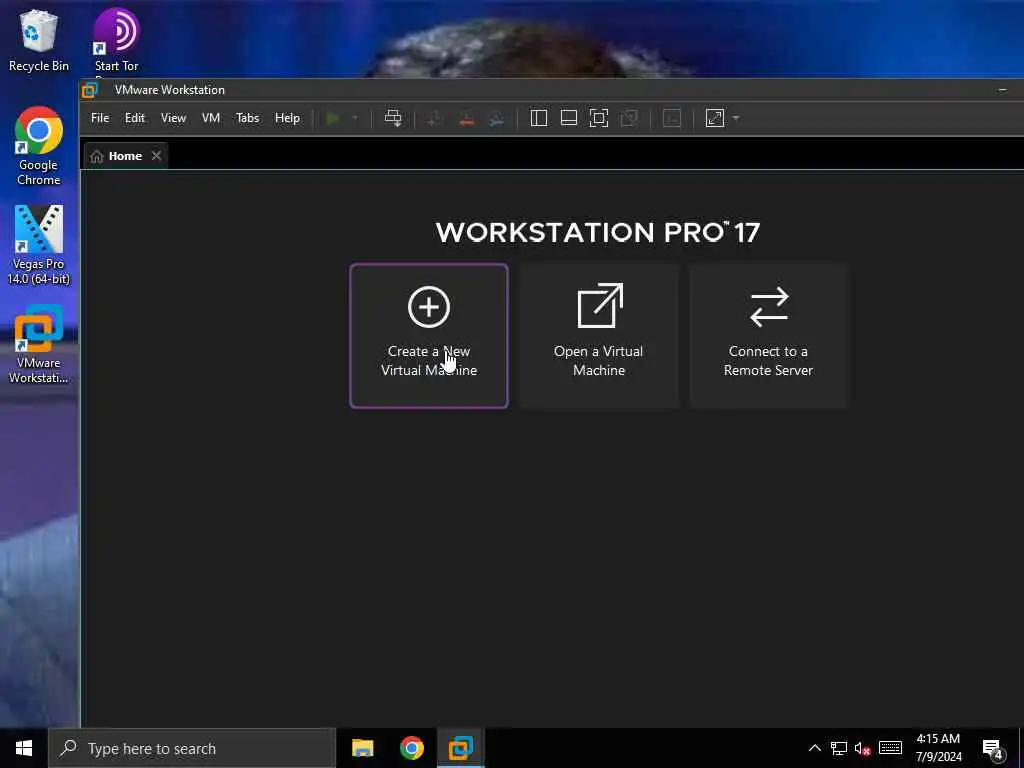This screenshot has height=768, width=1024.
Task: Show hidden system tray icons chevron
Action: [815, 748]
